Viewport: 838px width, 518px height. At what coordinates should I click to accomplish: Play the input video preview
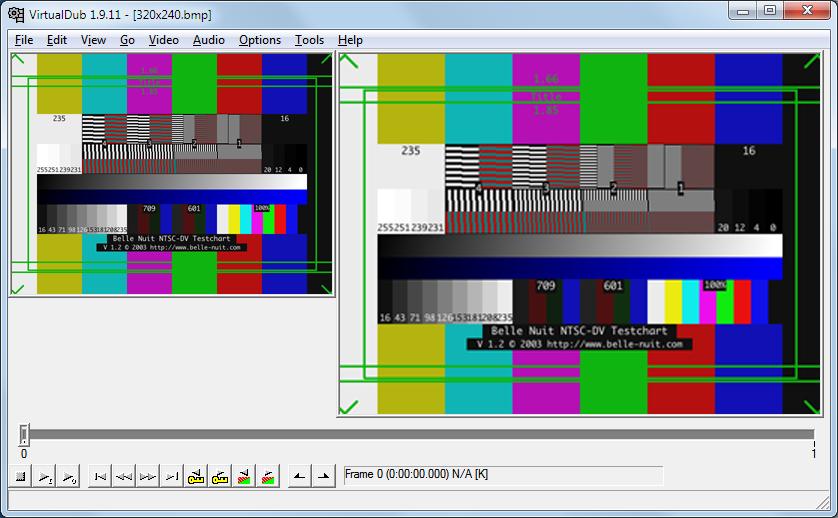pyautogui.click(x=45, y=476)
